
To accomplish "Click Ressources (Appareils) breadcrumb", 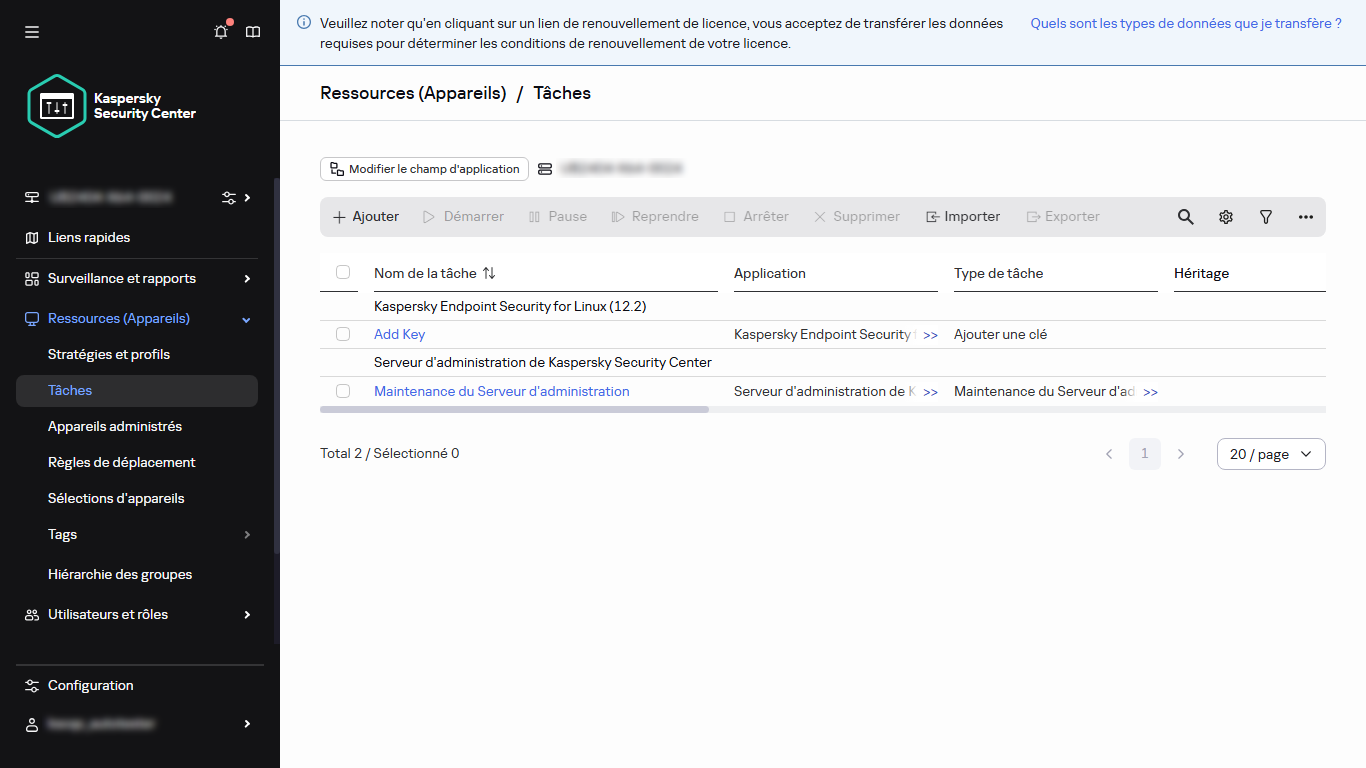I will pos(413,93).
